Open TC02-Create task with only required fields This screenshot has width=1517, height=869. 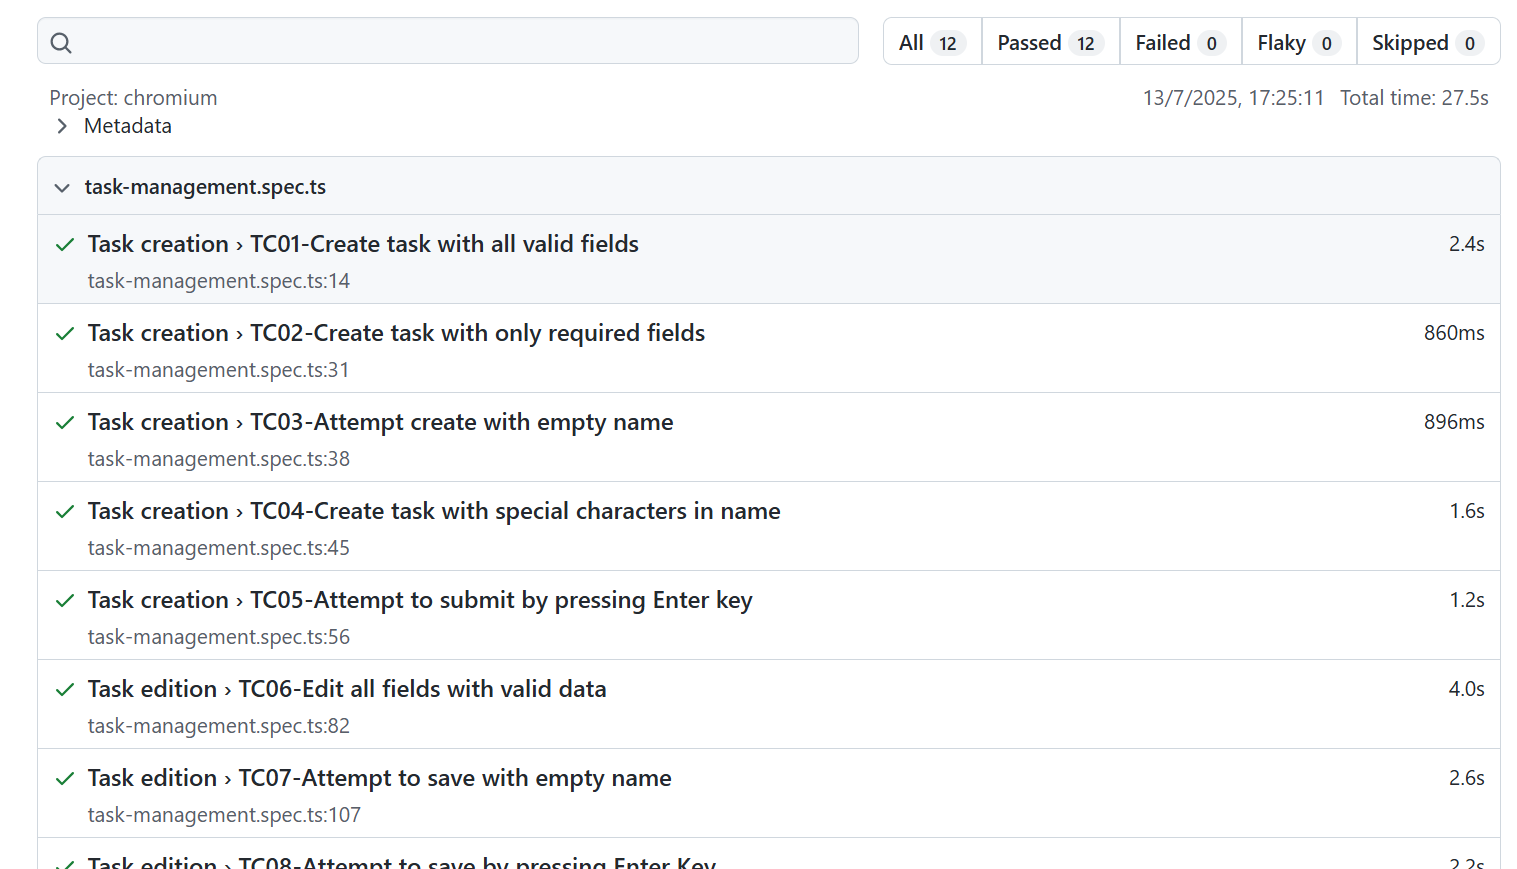(396, 333)
